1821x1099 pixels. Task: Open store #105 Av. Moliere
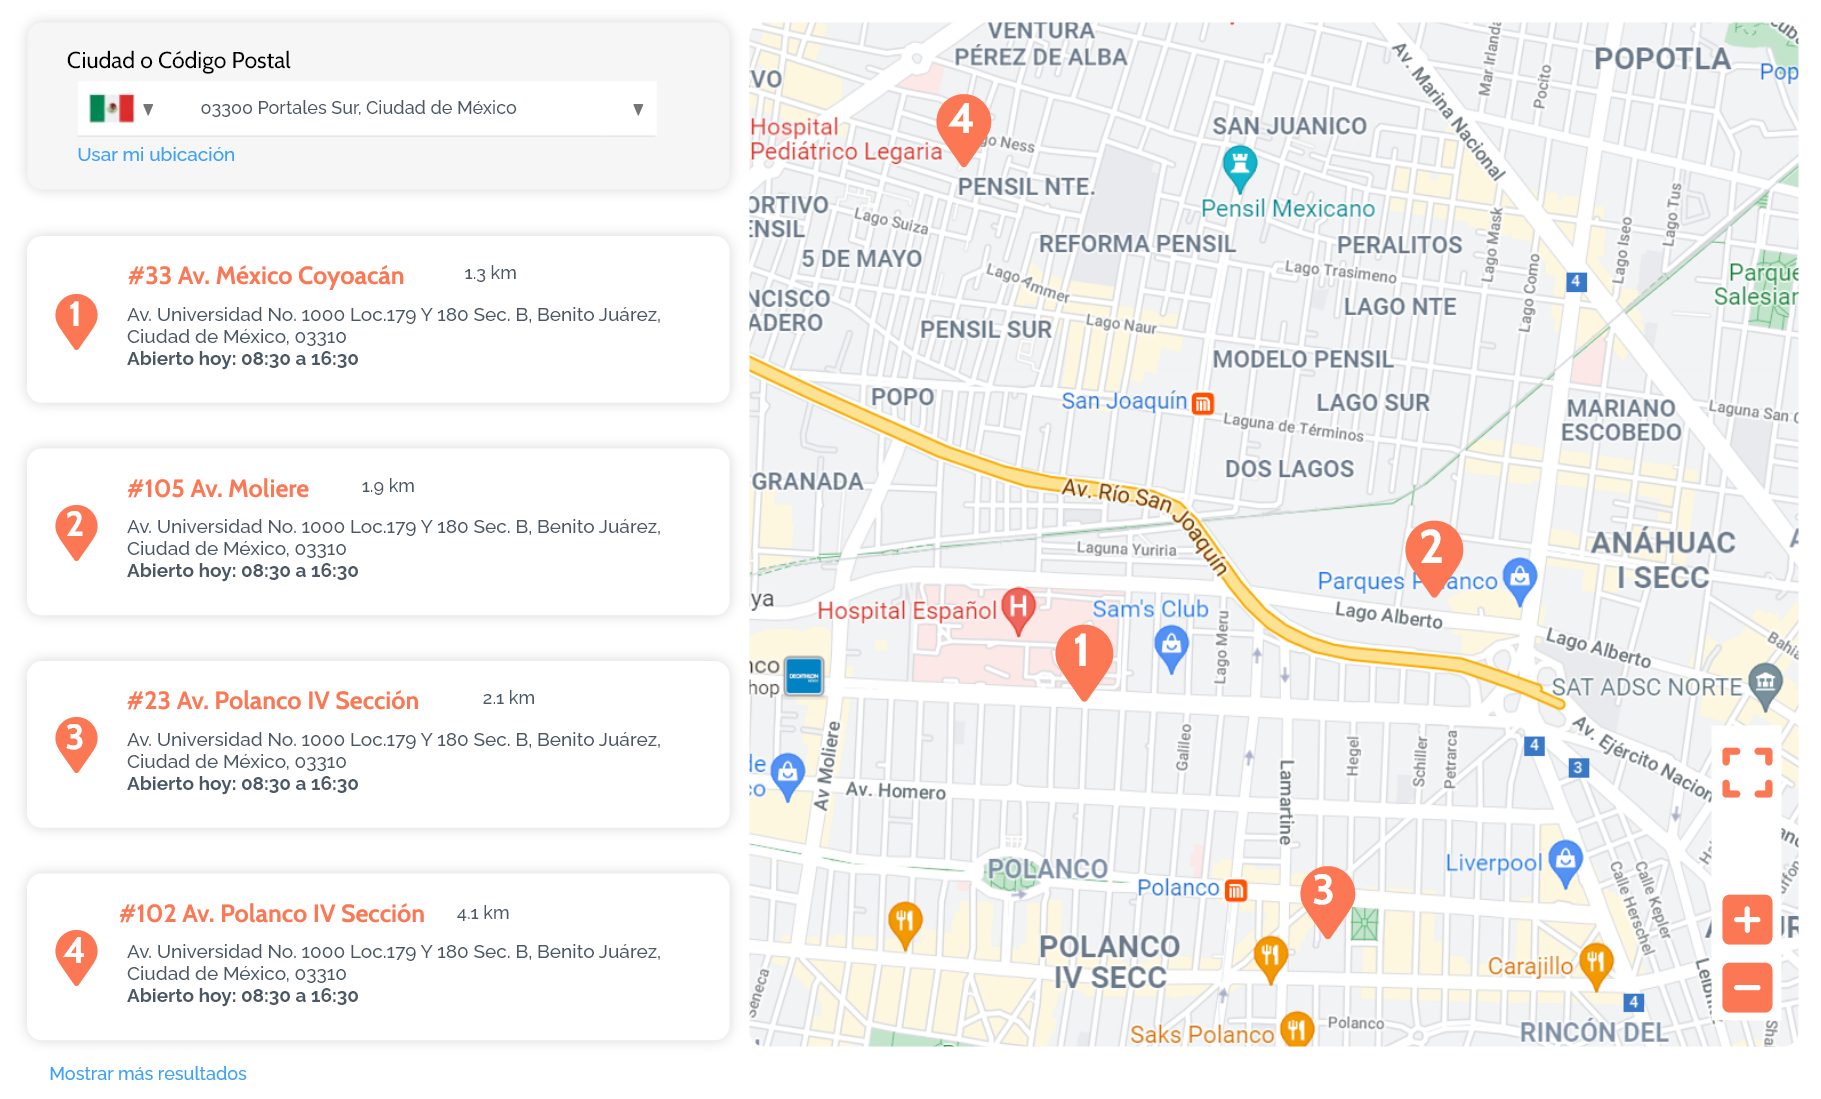pos(217,489)
